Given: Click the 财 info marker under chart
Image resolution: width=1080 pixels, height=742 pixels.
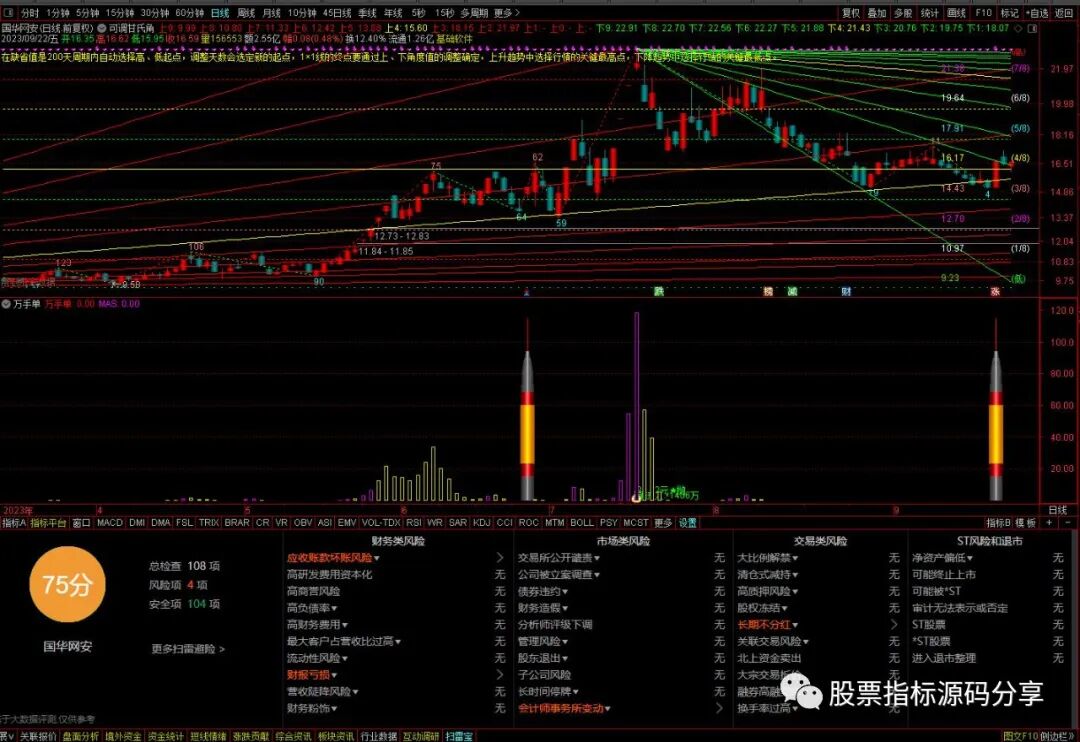Looking at the screenshot, I should (846, 291).
